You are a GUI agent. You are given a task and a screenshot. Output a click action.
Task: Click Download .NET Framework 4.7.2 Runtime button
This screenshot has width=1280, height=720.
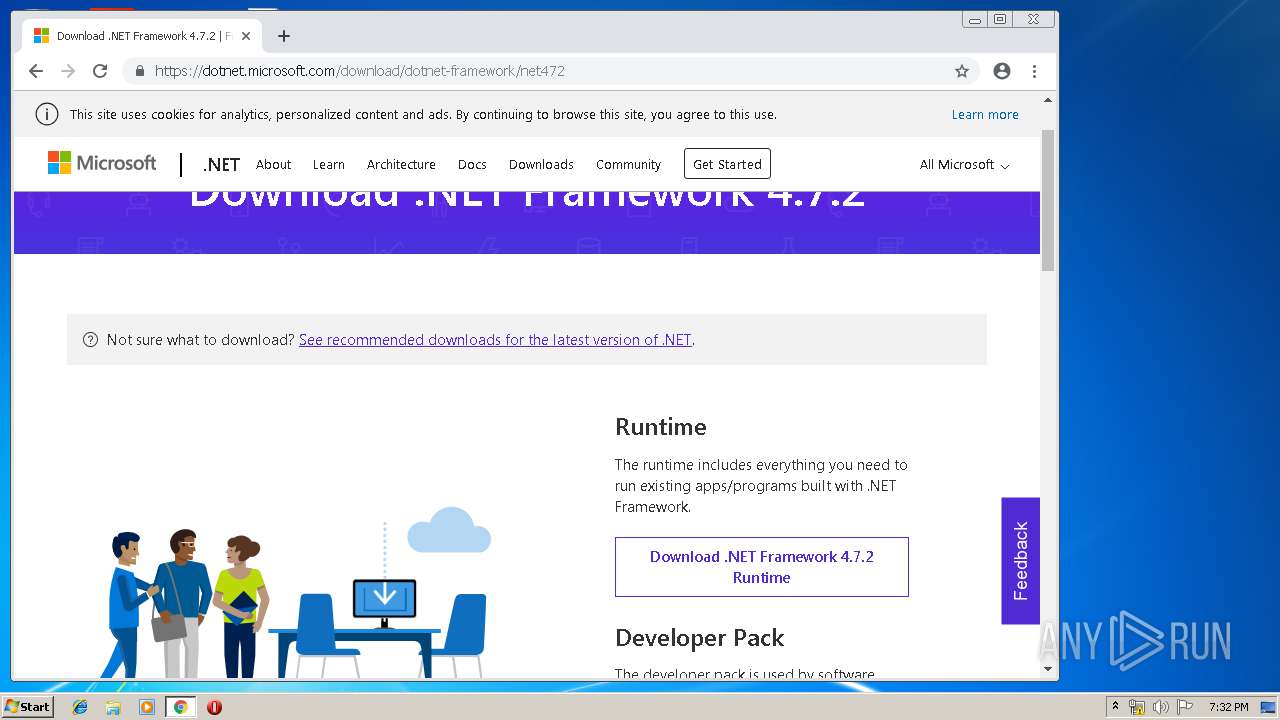click(762, 567)
